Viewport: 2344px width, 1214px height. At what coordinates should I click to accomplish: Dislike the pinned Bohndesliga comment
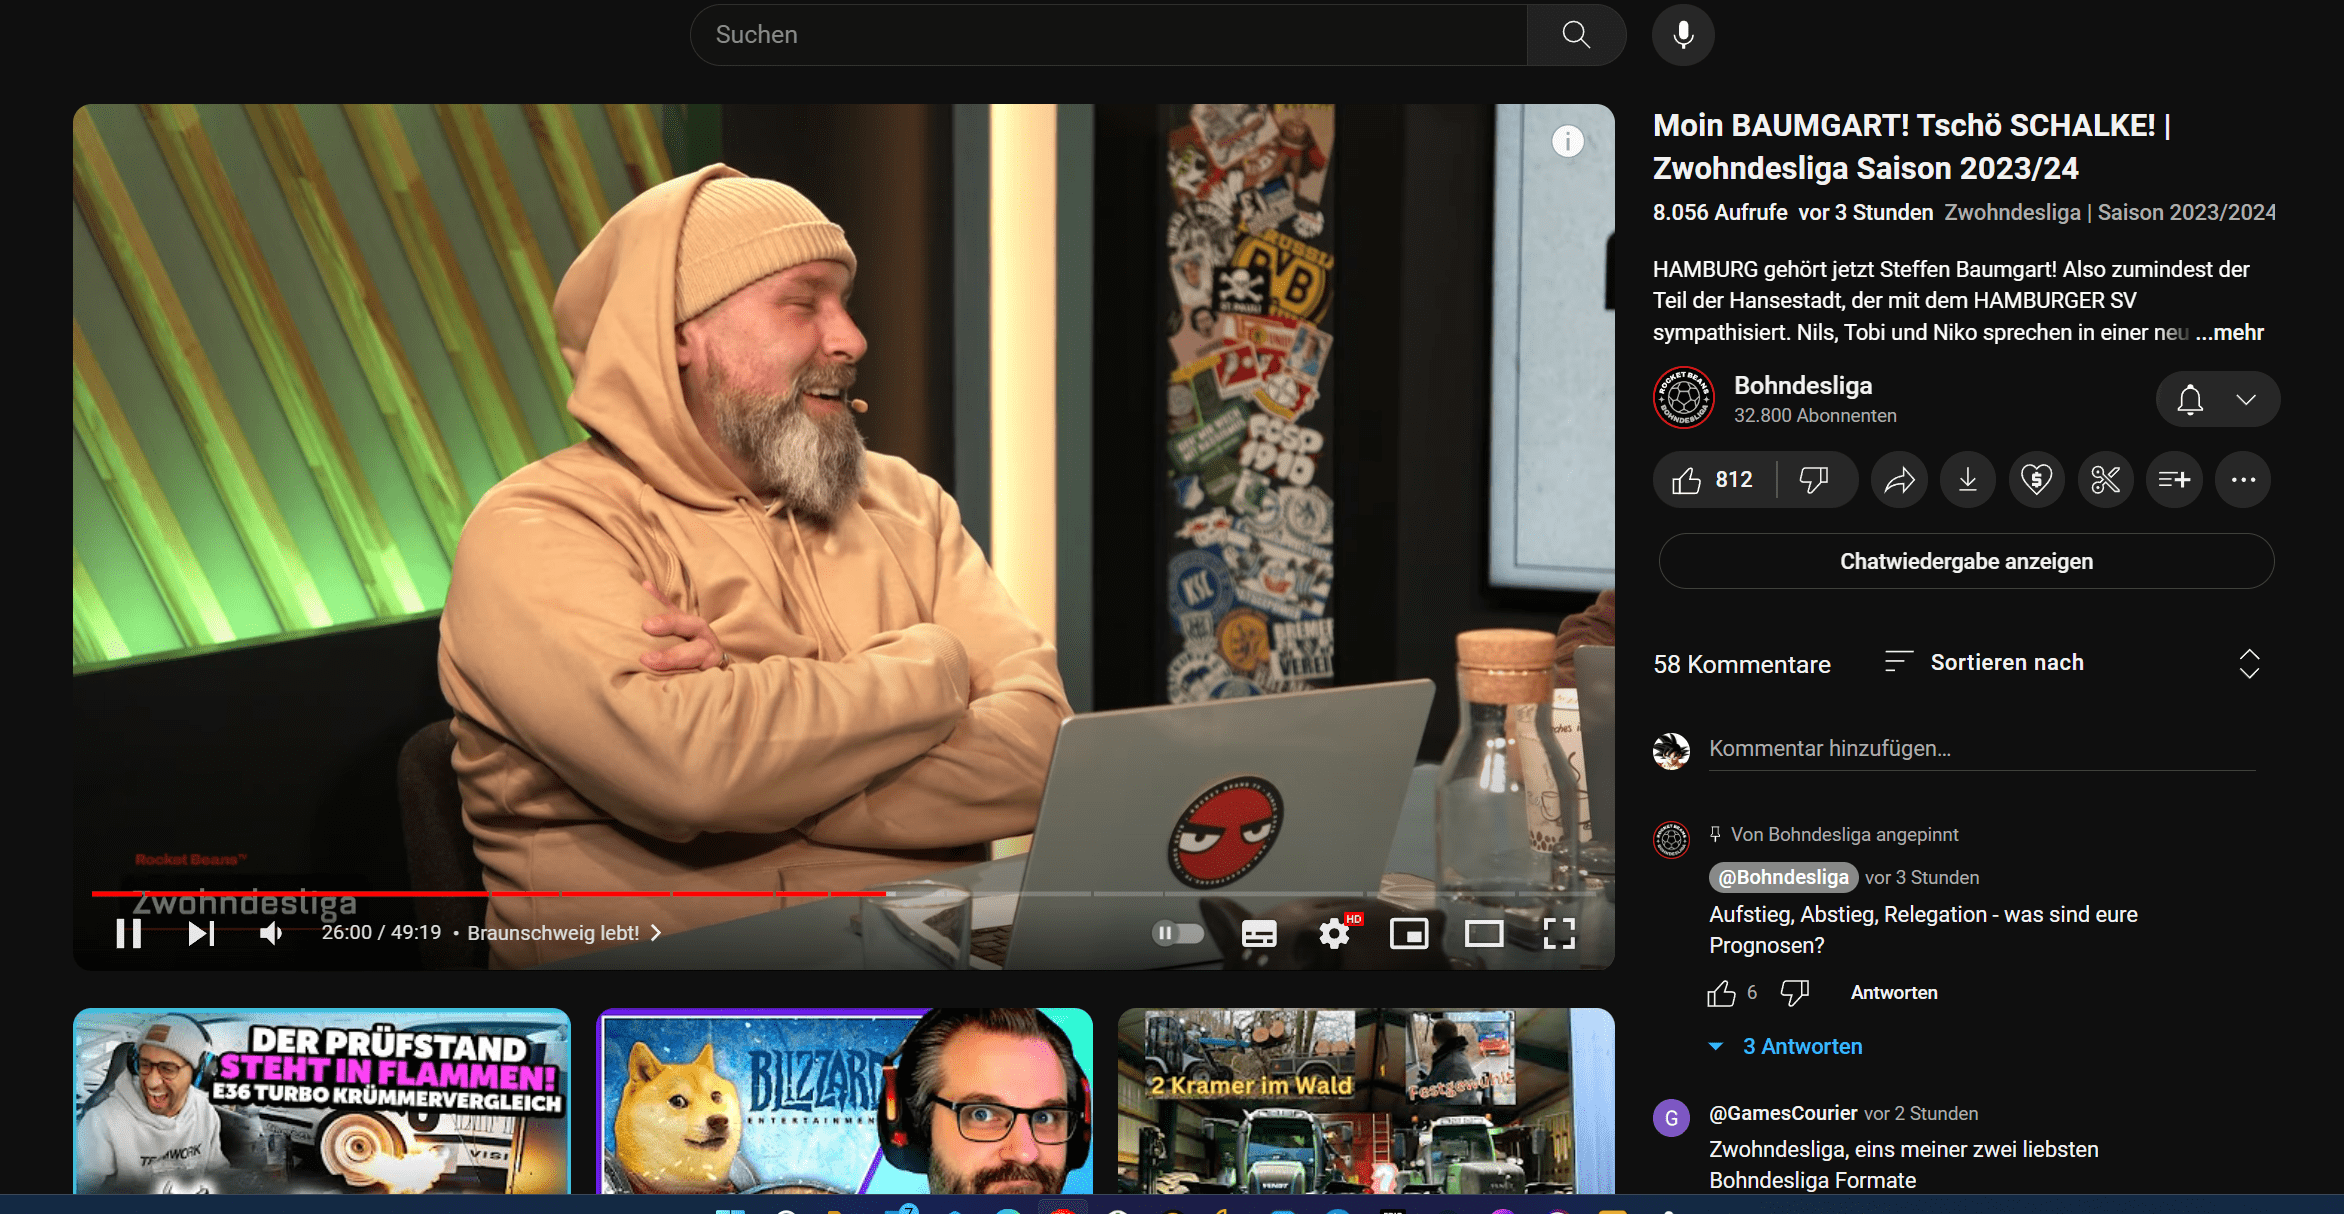pos(1795,993)
